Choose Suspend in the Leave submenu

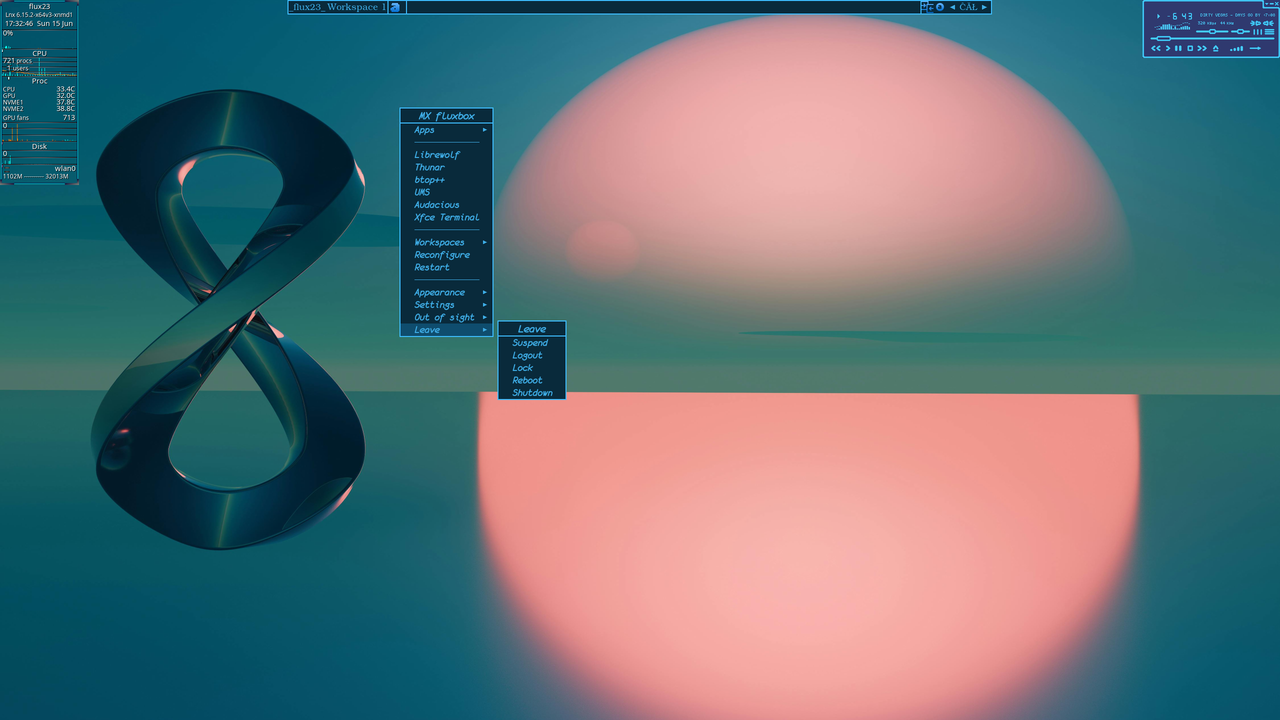[x=532, y=343]
